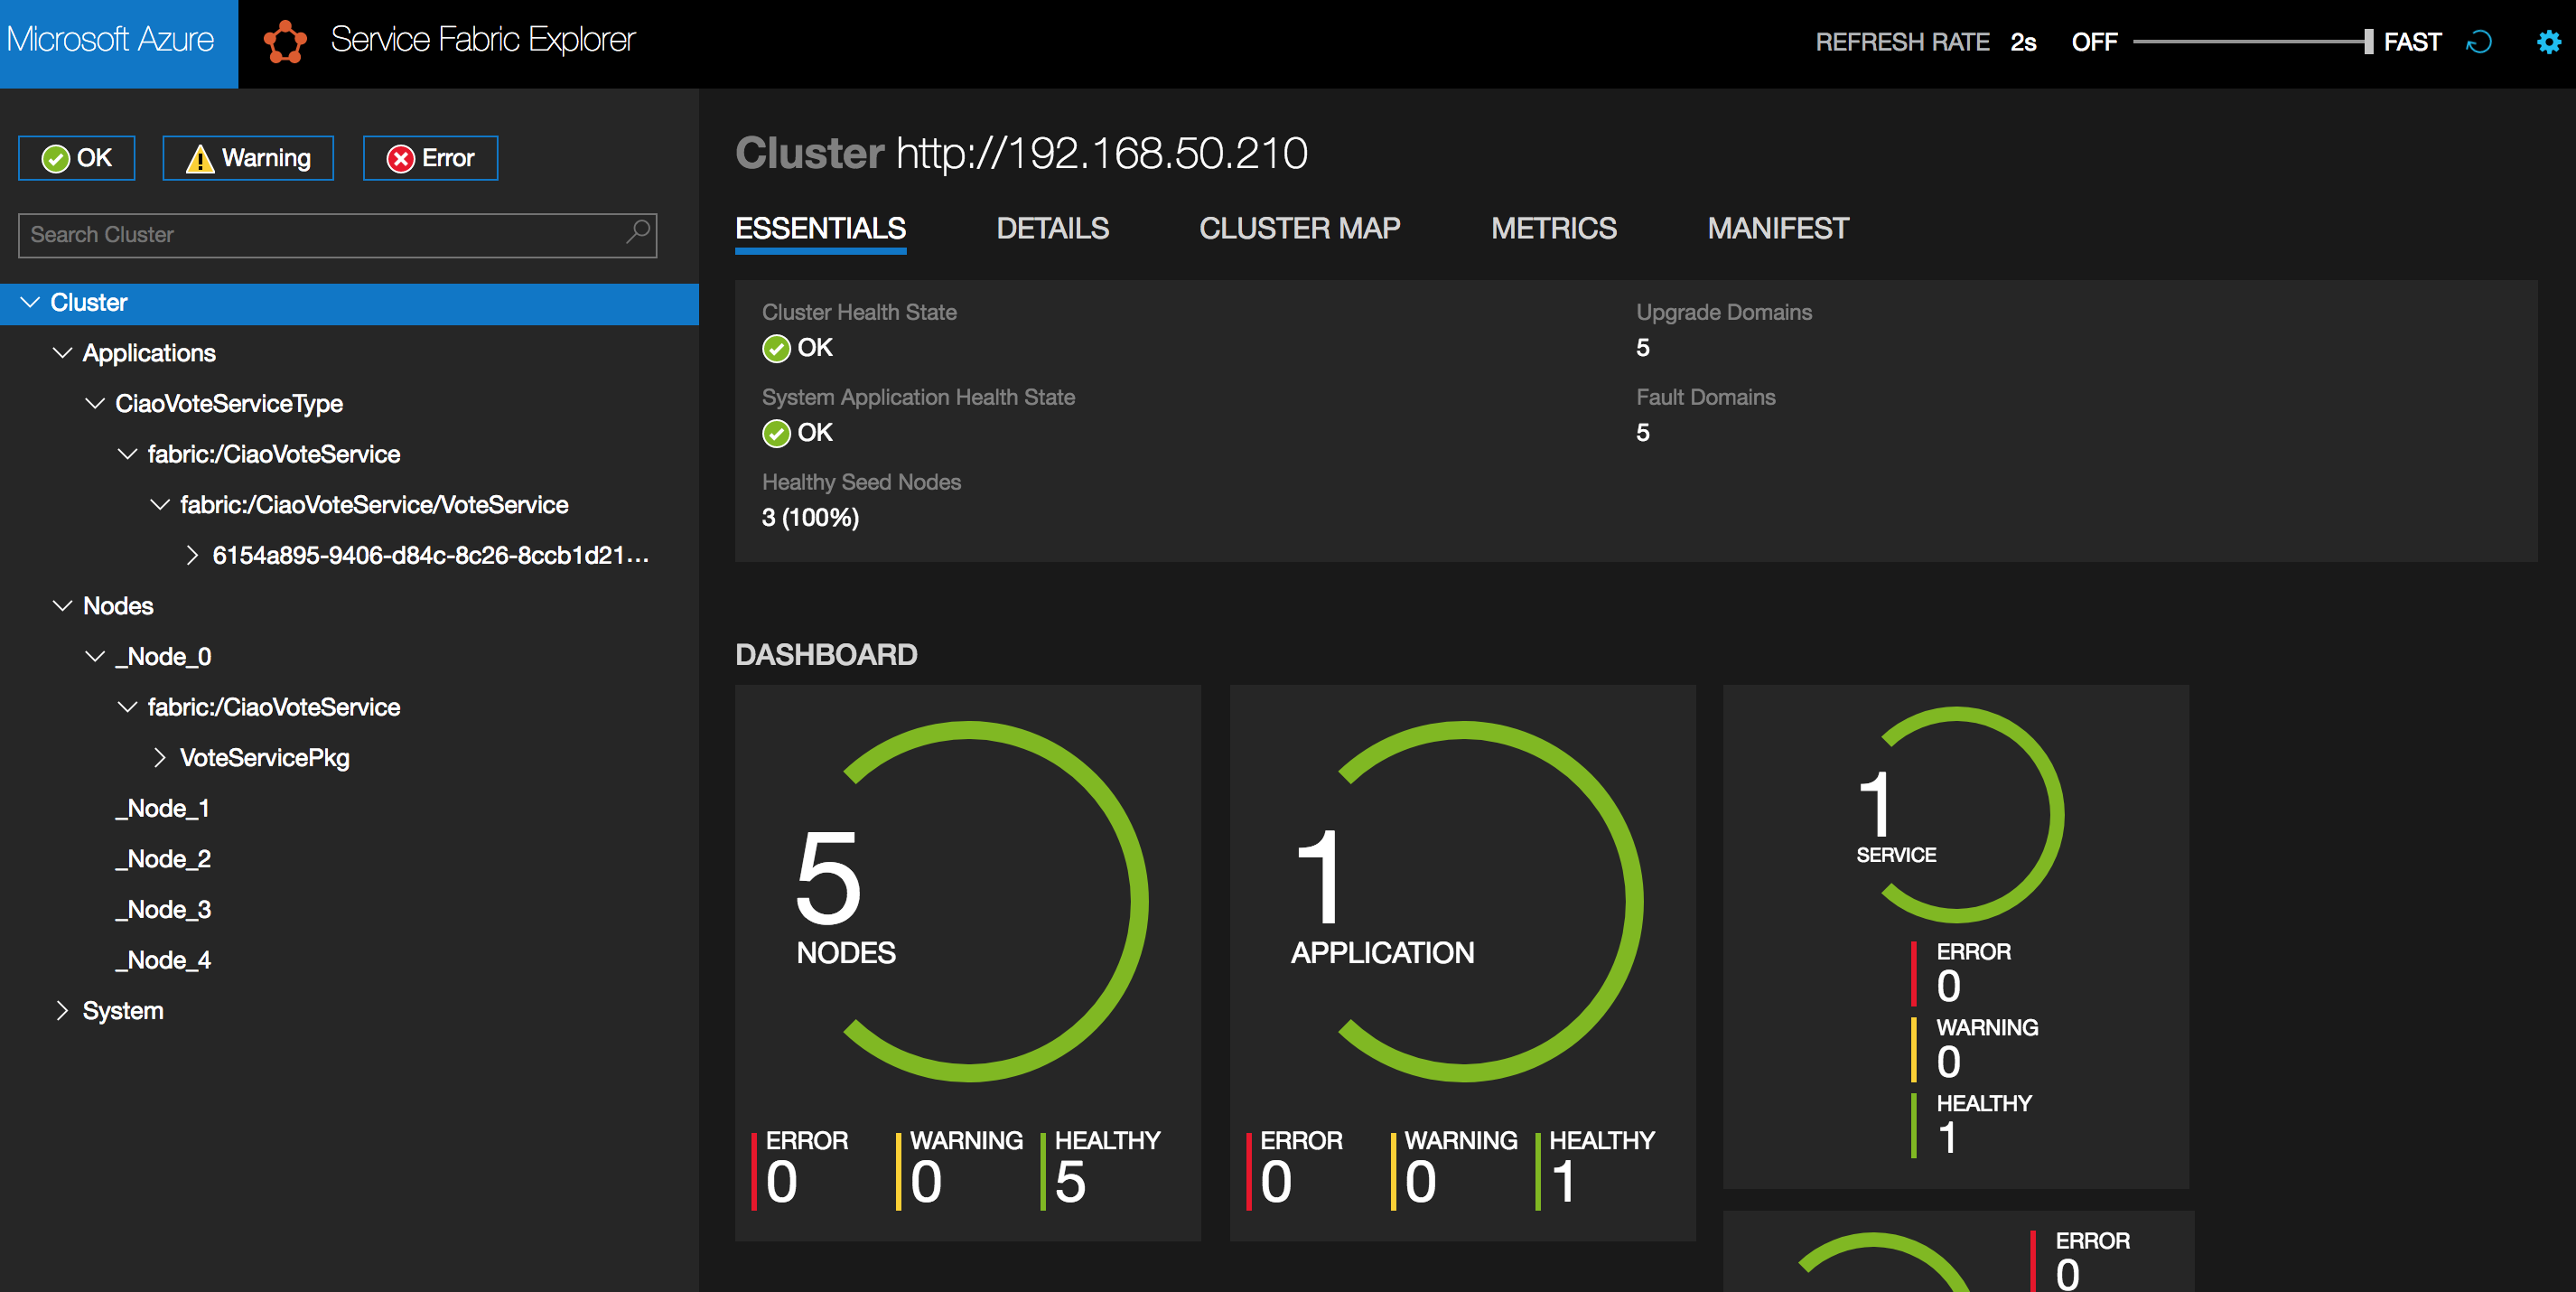Select _Node_3 in the tree
Image resolution: width=2576 pixels, height=1292 pixels.
[162, 909]
